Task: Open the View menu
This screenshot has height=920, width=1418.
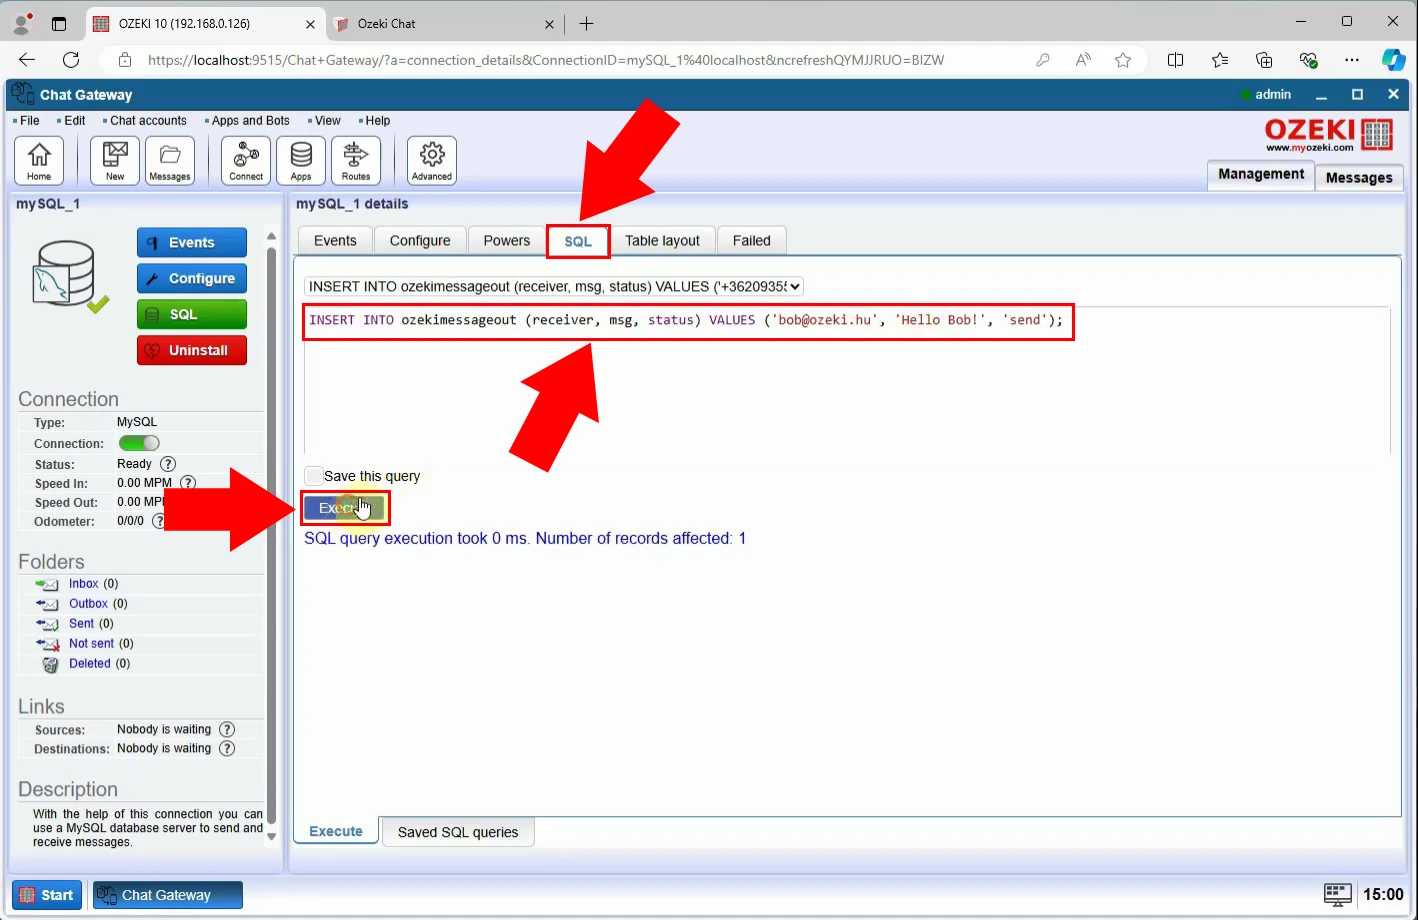Action: (x=328, y=121)
